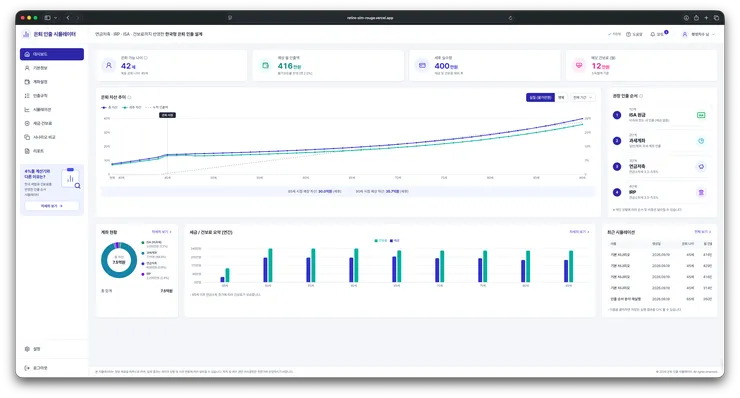Open the browser tab group chevron dropdown
Image resolution: width=740 pixels, height=398 pixels.
[x=56, y=18]
